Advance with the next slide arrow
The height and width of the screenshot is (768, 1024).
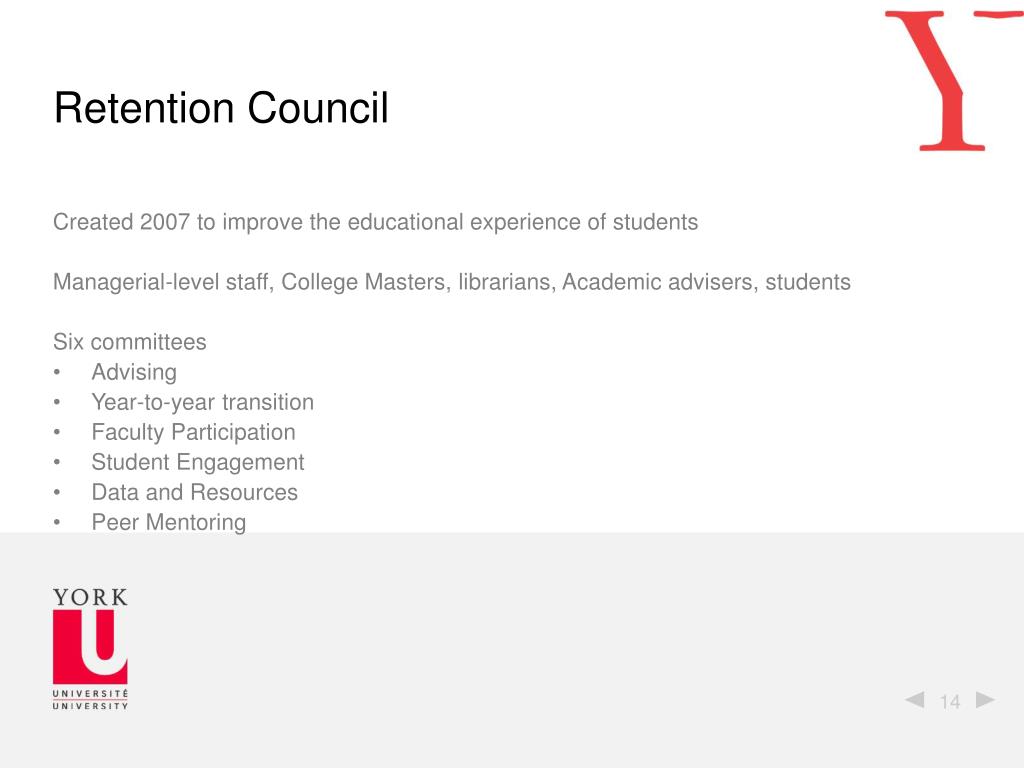coord(985,699)
